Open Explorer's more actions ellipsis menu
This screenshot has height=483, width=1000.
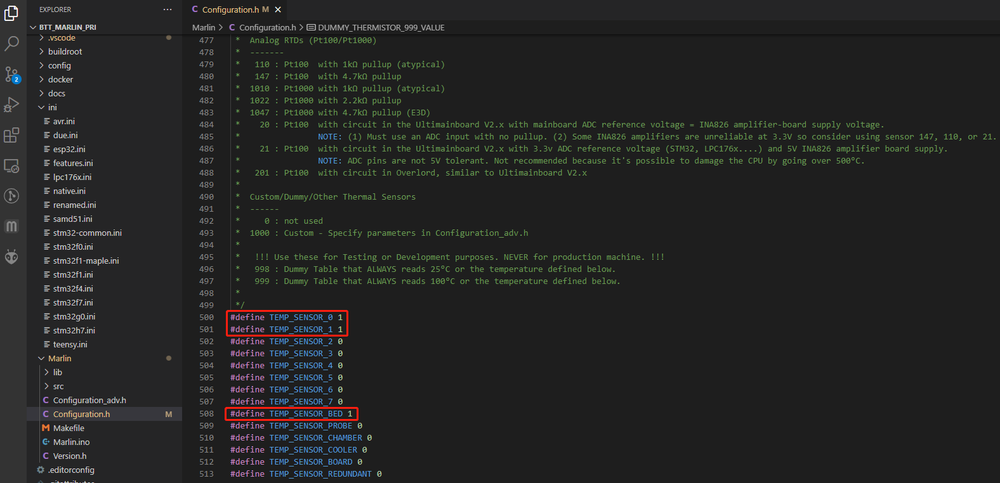click(165, 9)
